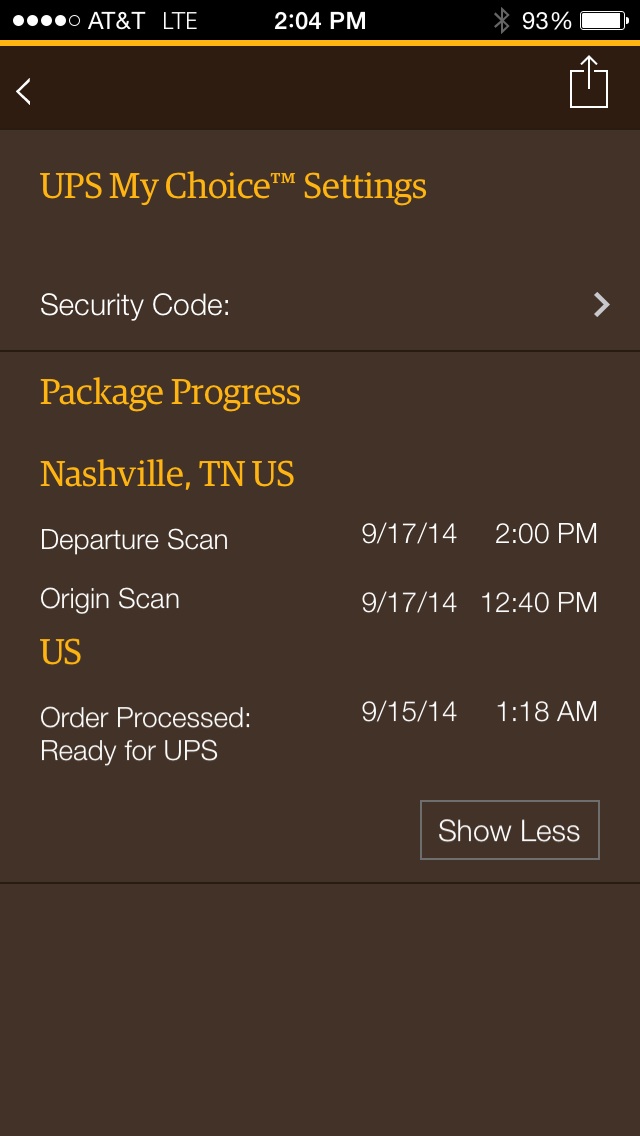Viewport: 640px width, 1136px height.
Task: Select the Nashville, TN US location header
Action: [x=167, y=474]
